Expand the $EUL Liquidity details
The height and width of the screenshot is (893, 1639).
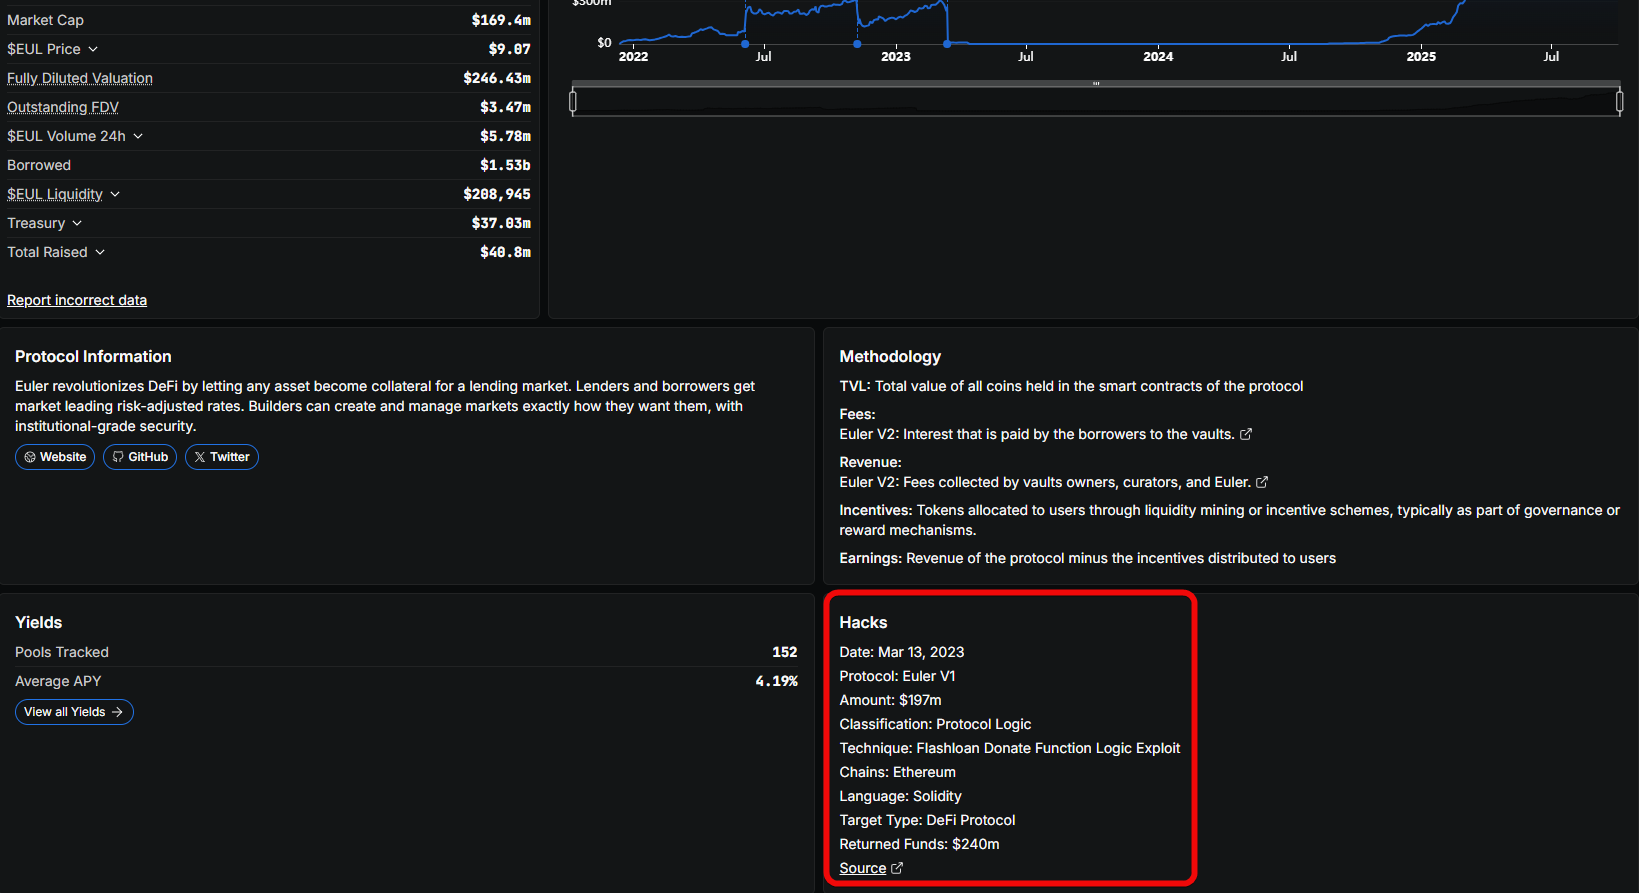coord(115,194)
